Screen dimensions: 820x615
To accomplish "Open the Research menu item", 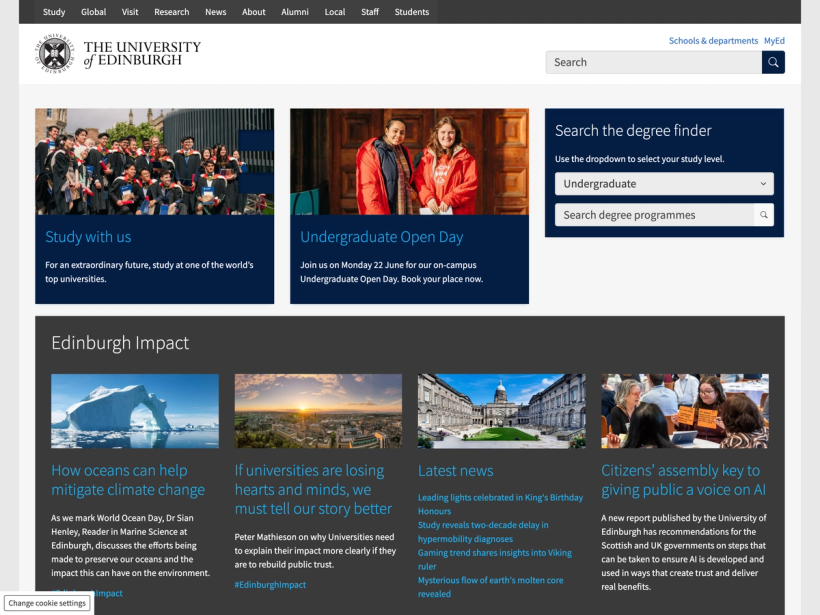I will 172,12.
